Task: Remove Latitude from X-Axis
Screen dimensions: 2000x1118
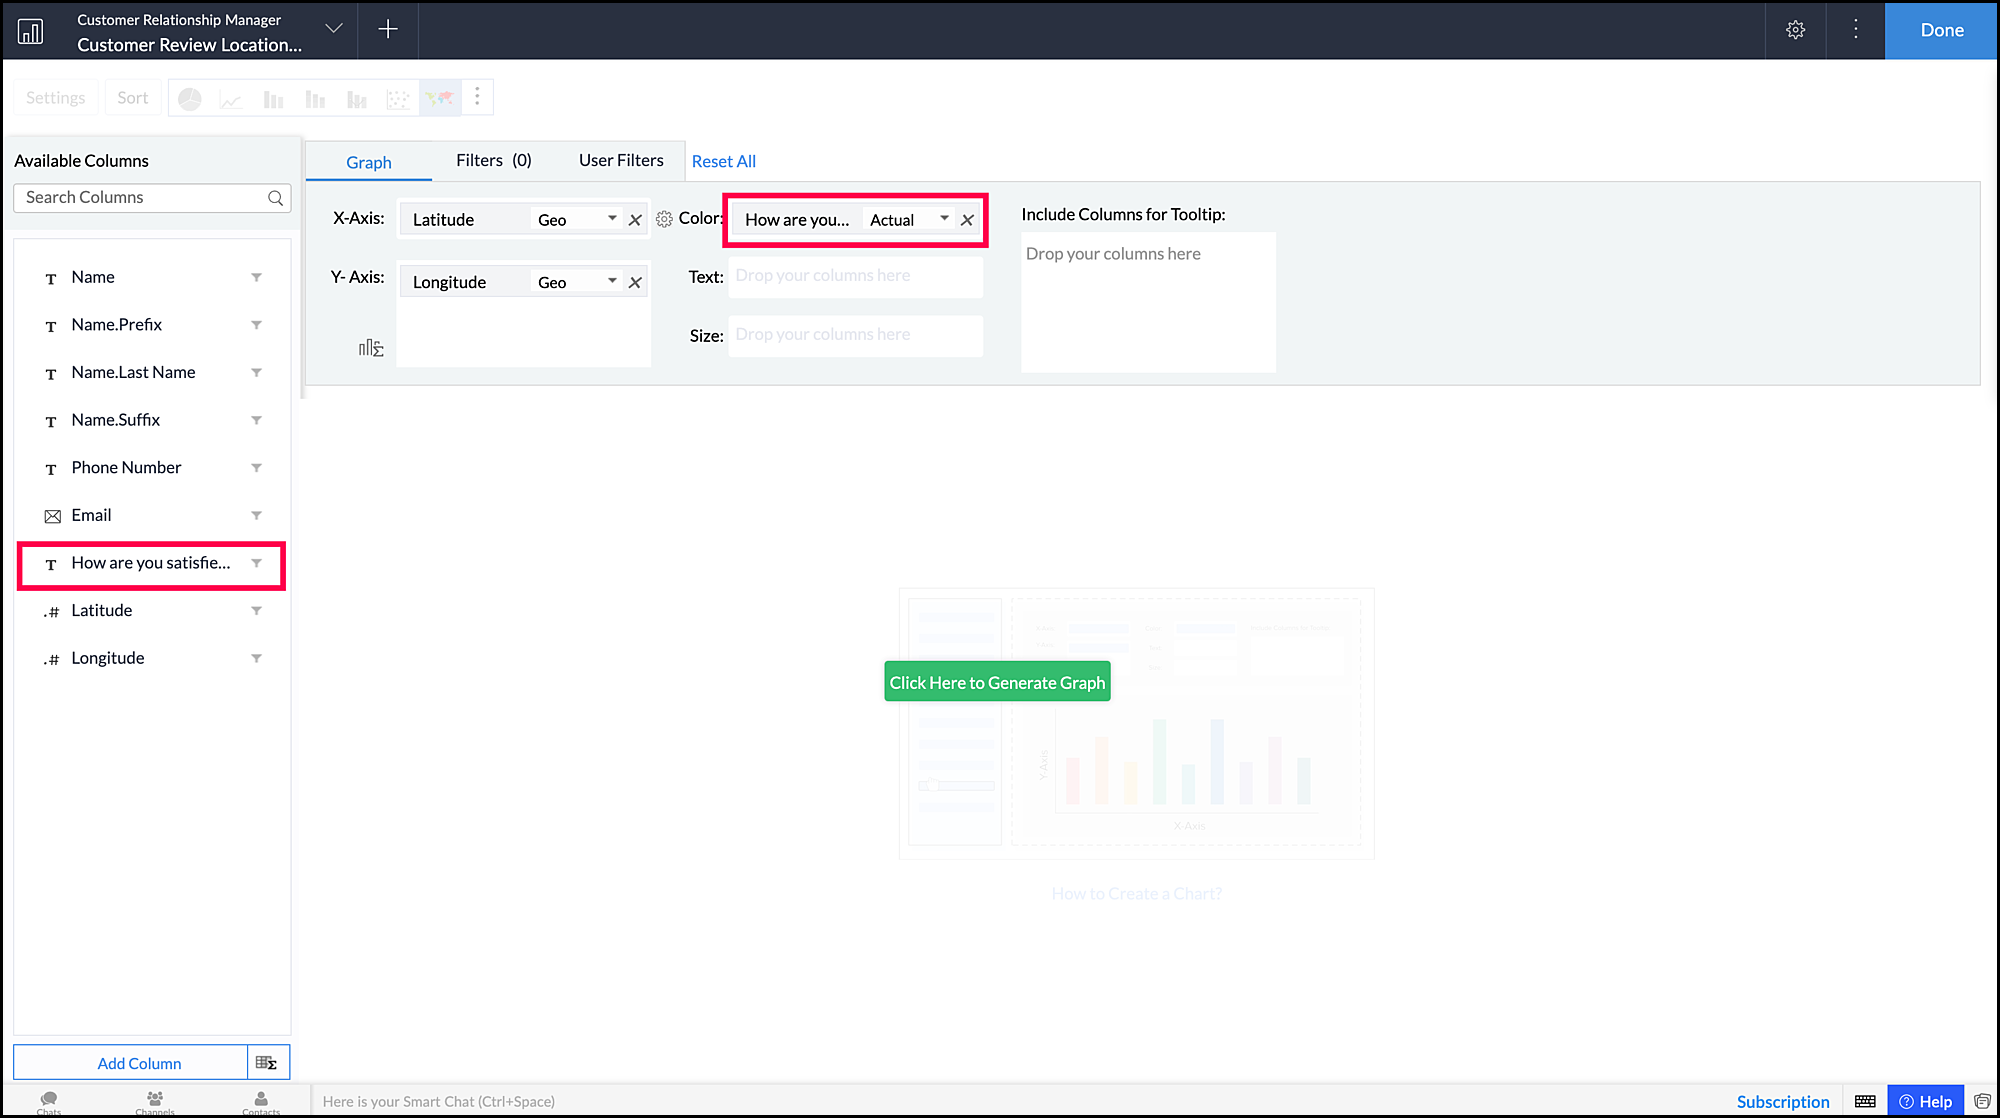Action: pyautogui.click(x=635, y=220)
